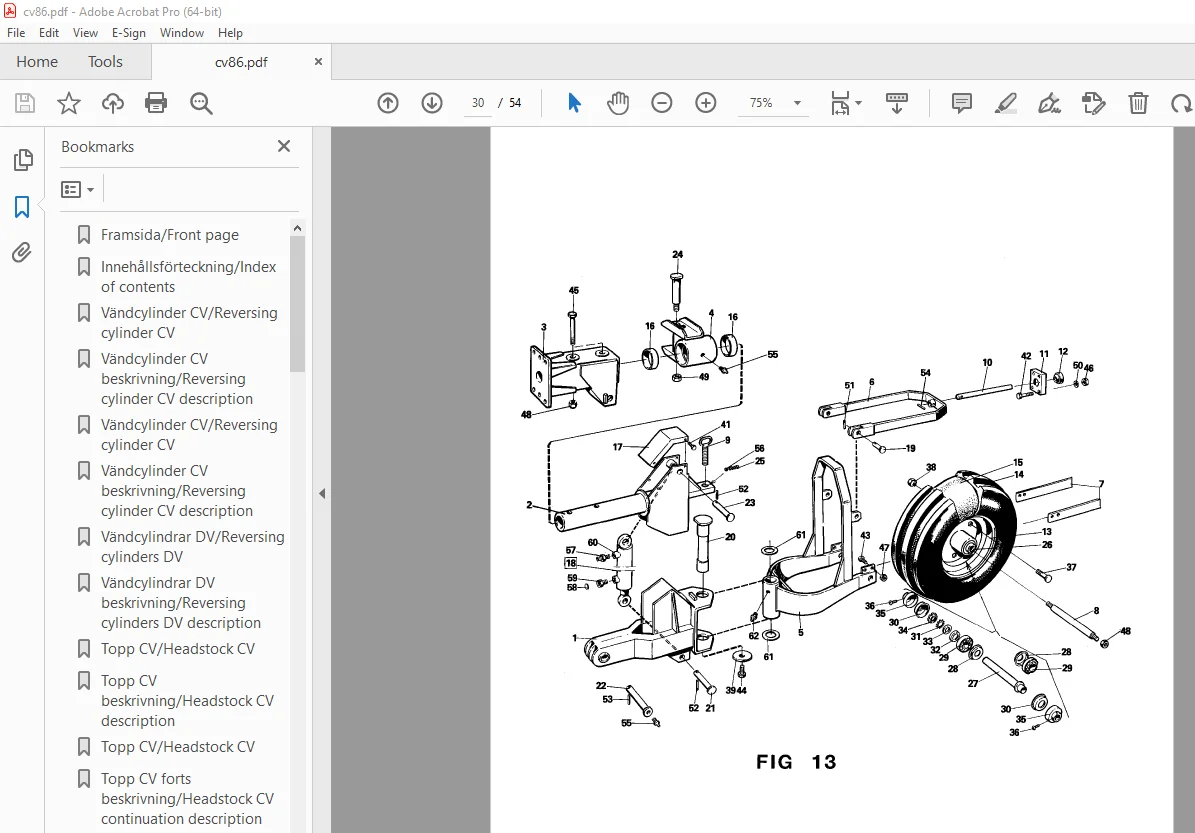
Task: Open the File menu
Action: (16, 33)
